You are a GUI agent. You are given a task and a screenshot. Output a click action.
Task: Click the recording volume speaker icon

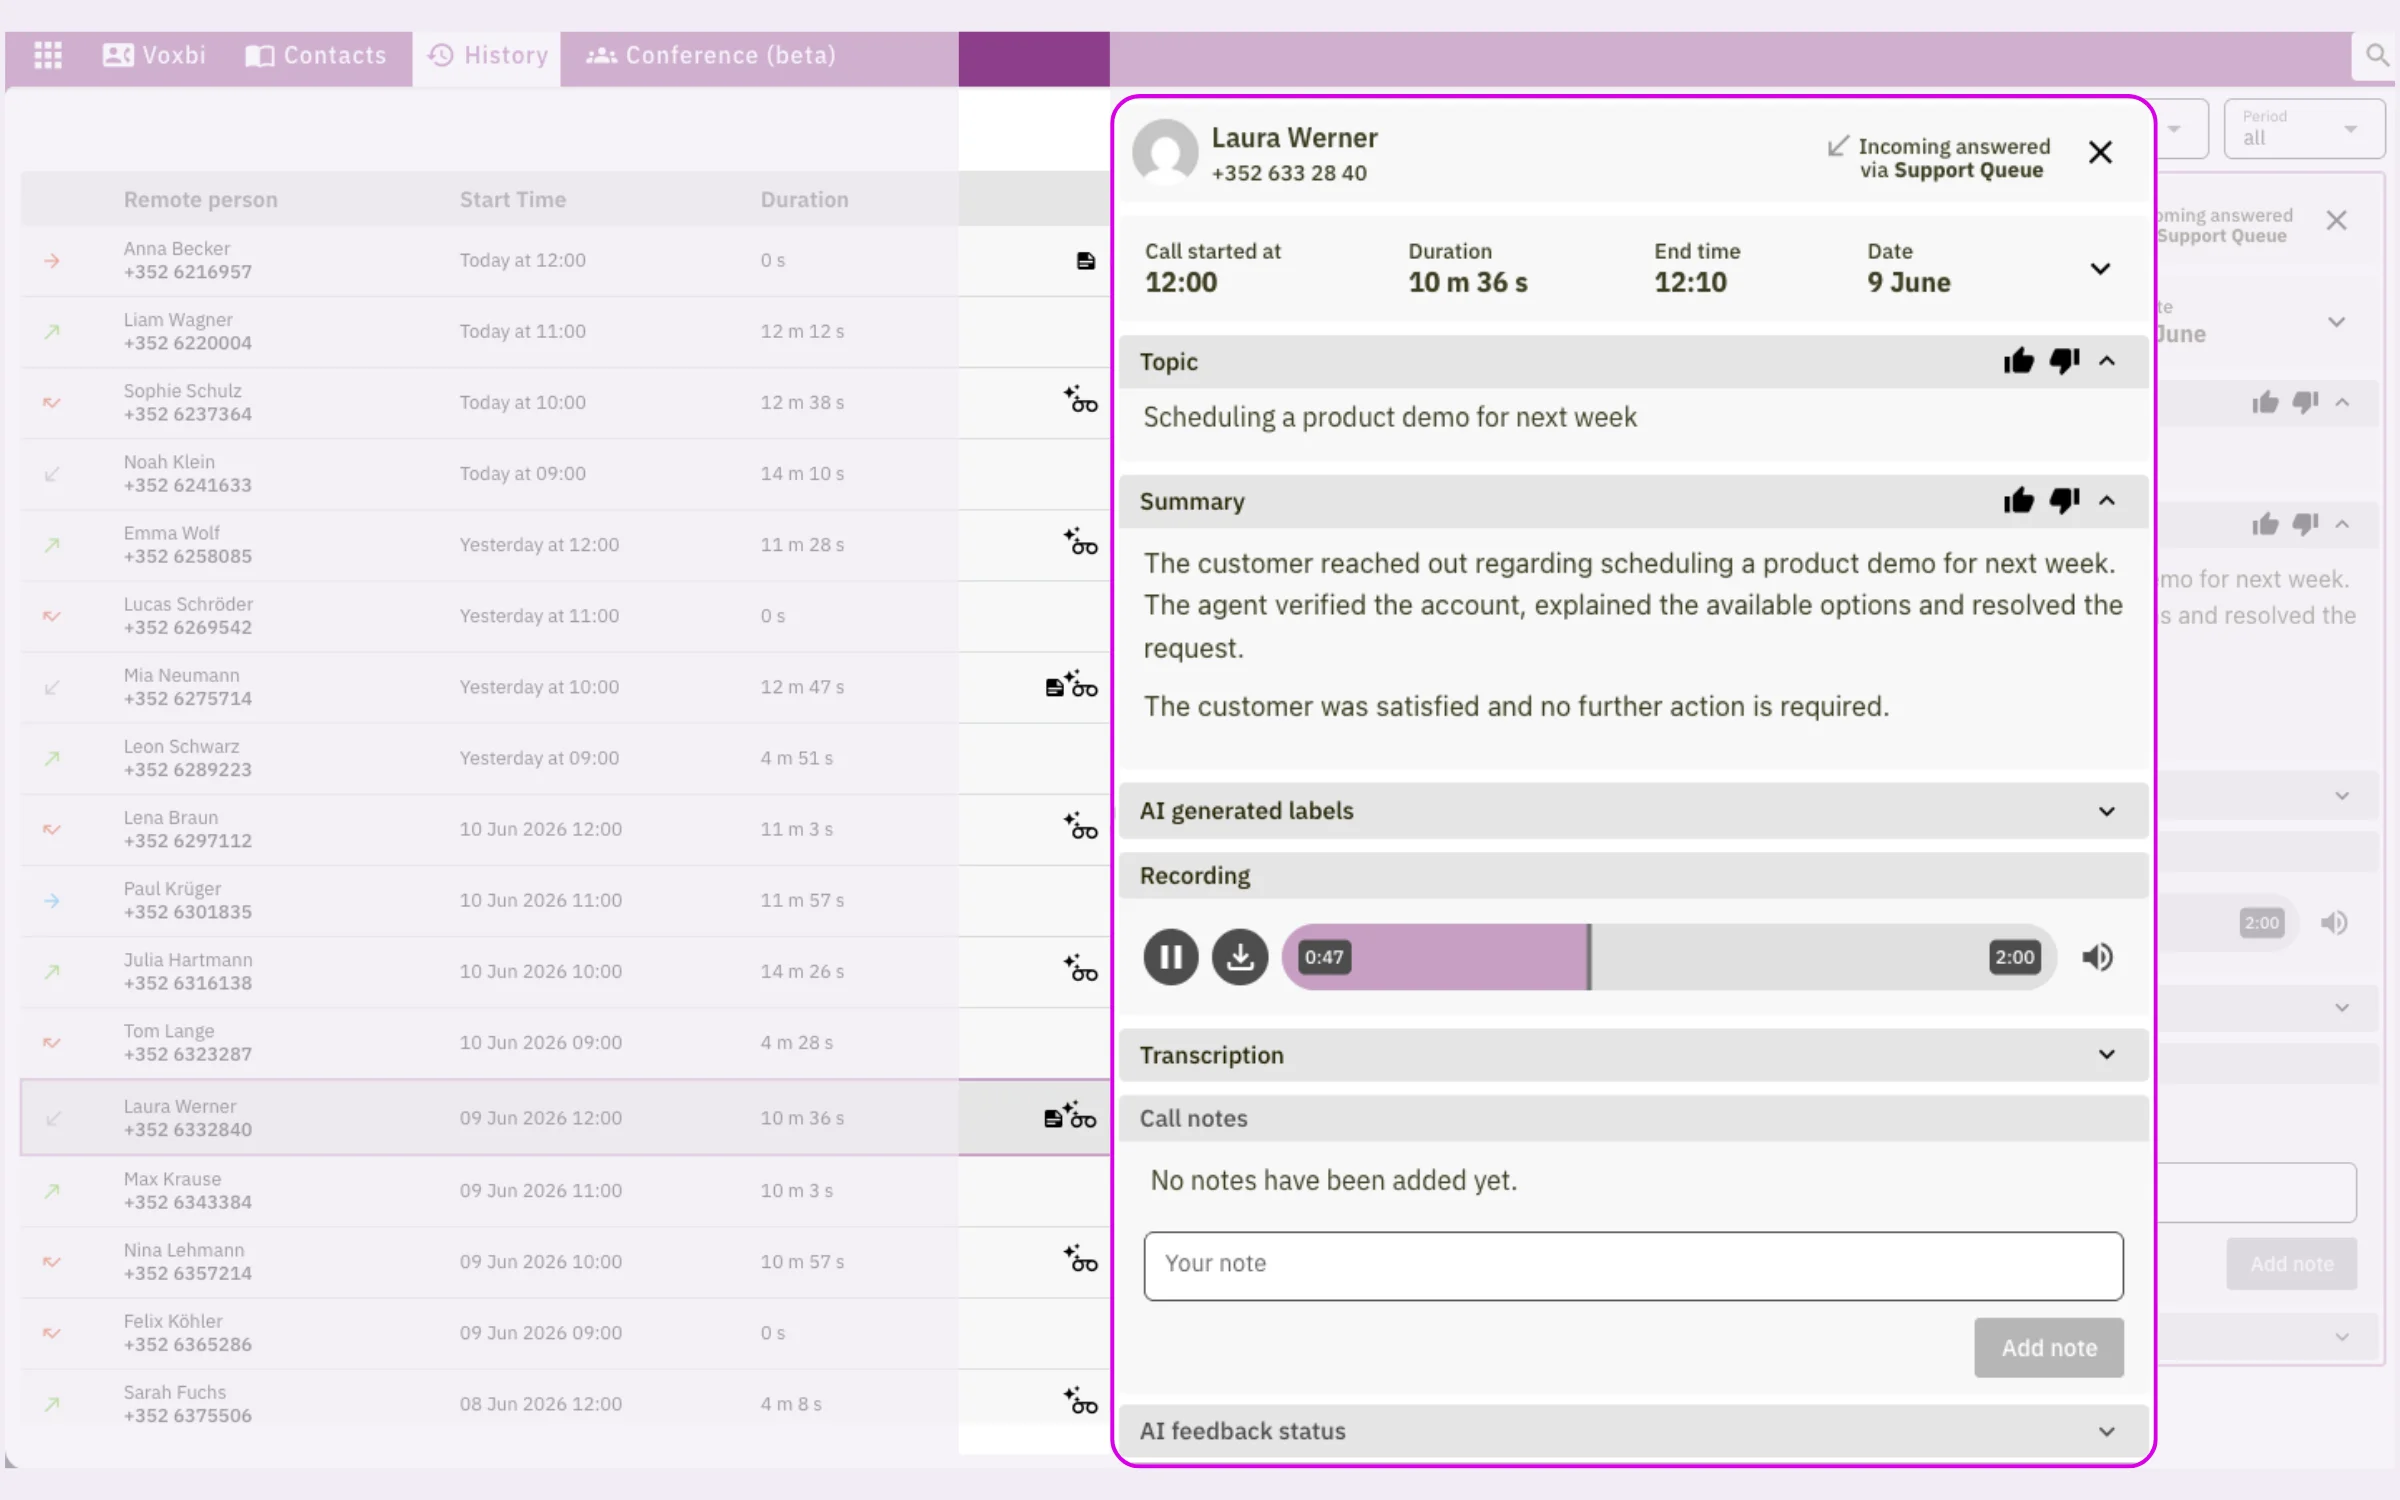pos(2097,957)
